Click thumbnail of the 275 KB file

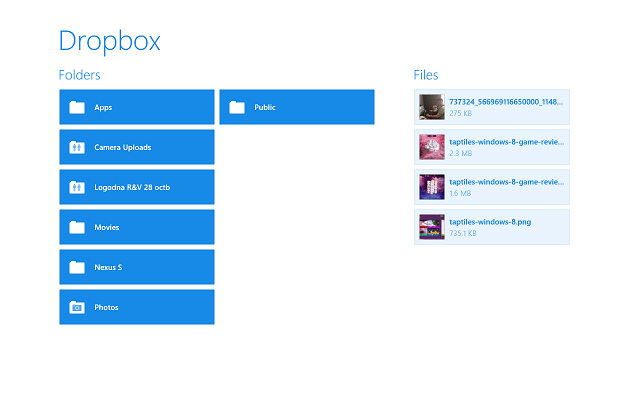(432, 107)
